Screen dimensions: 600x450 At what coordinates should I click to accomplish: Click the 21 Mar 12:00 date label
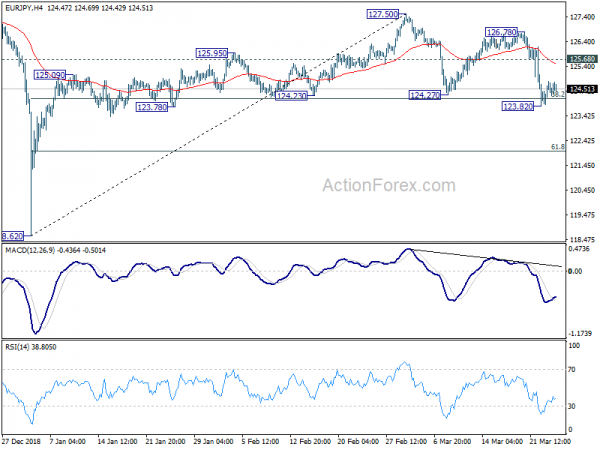tap(550, 441)
